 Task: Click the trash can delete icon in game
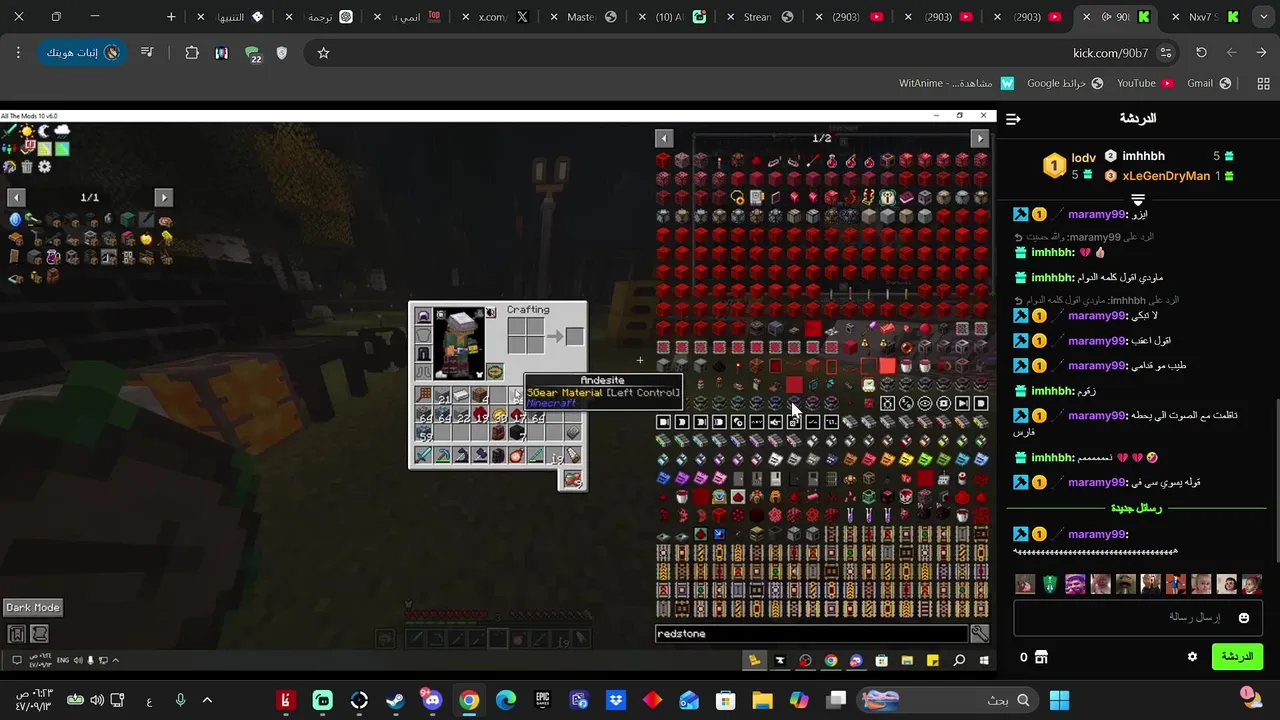(x=27, y=167)
